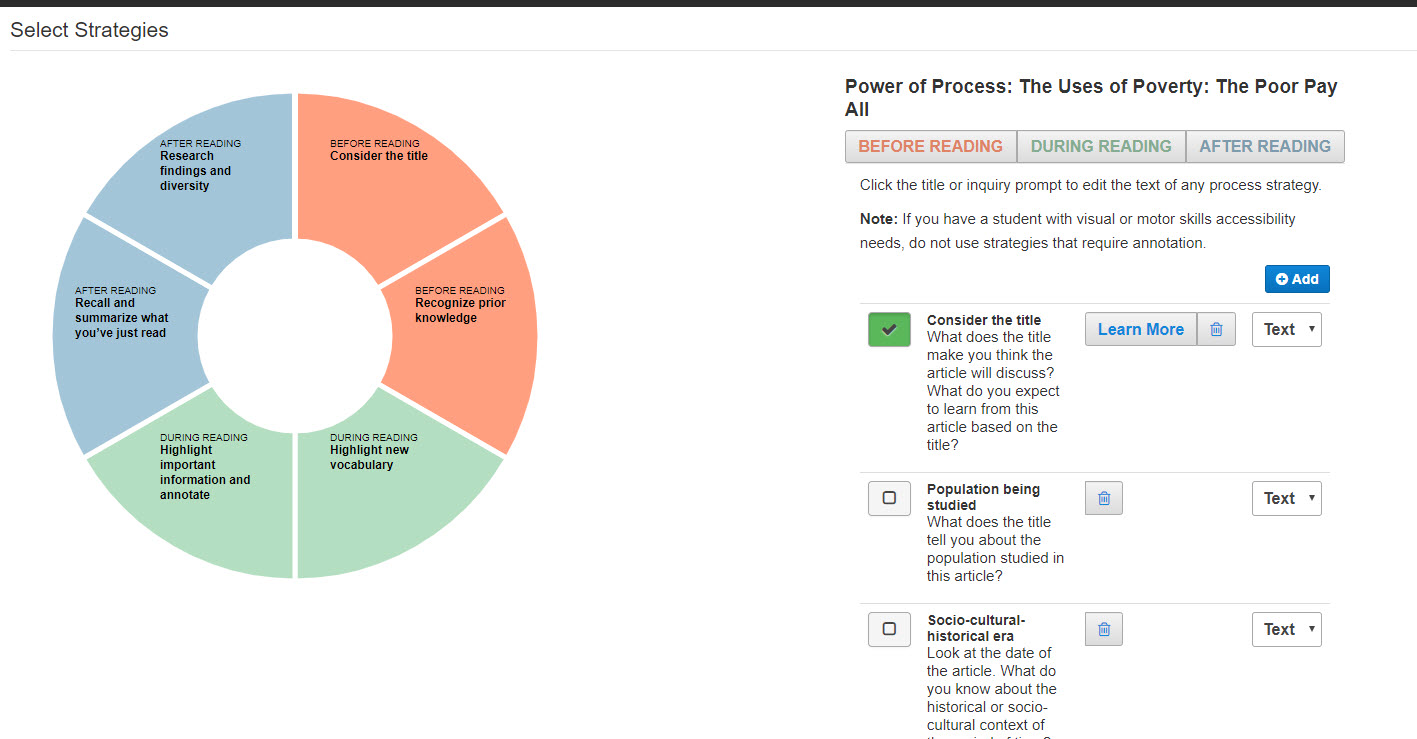Check the Population being studied checkbox
The image size is (1417, 739).
[889, 498]
